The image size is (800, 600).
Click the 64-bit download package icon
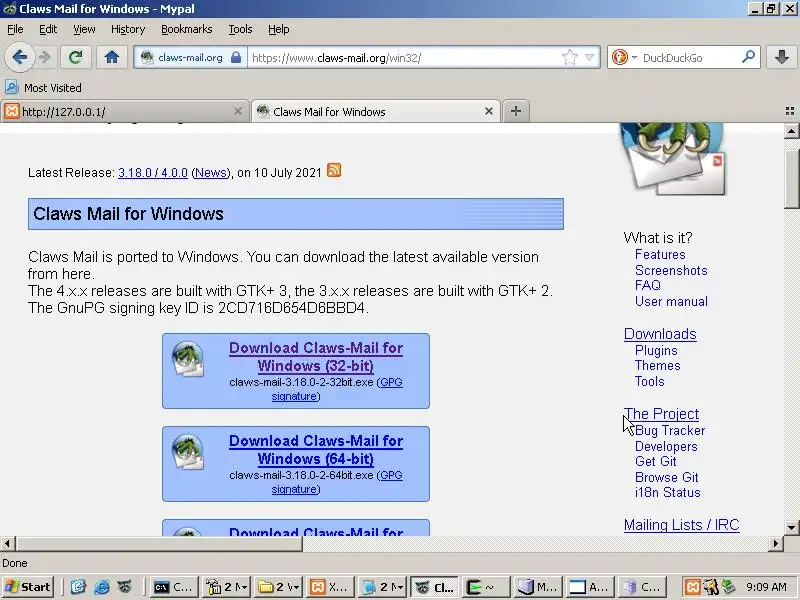(188, 452)
